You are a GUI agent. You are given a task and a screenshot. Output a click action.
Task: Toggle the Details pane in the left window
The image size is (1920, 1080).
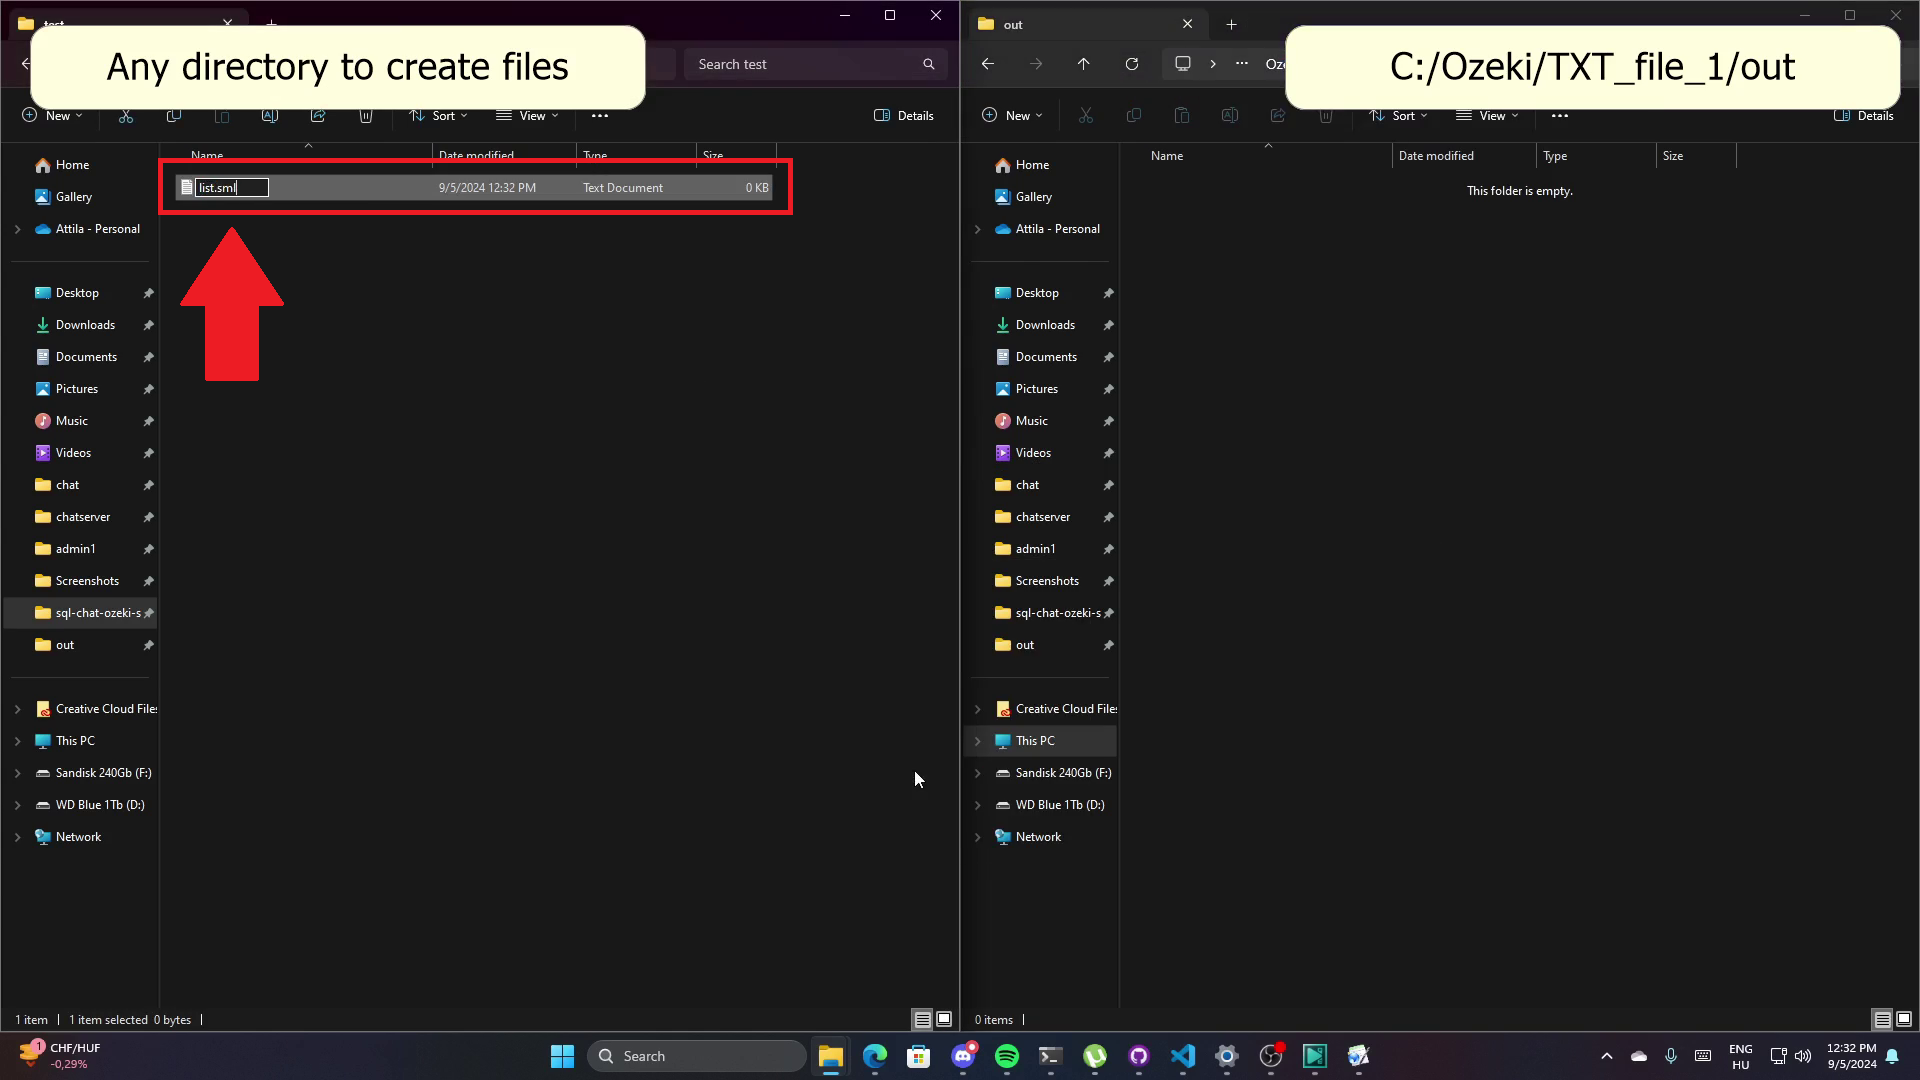[x=904, y=116]
